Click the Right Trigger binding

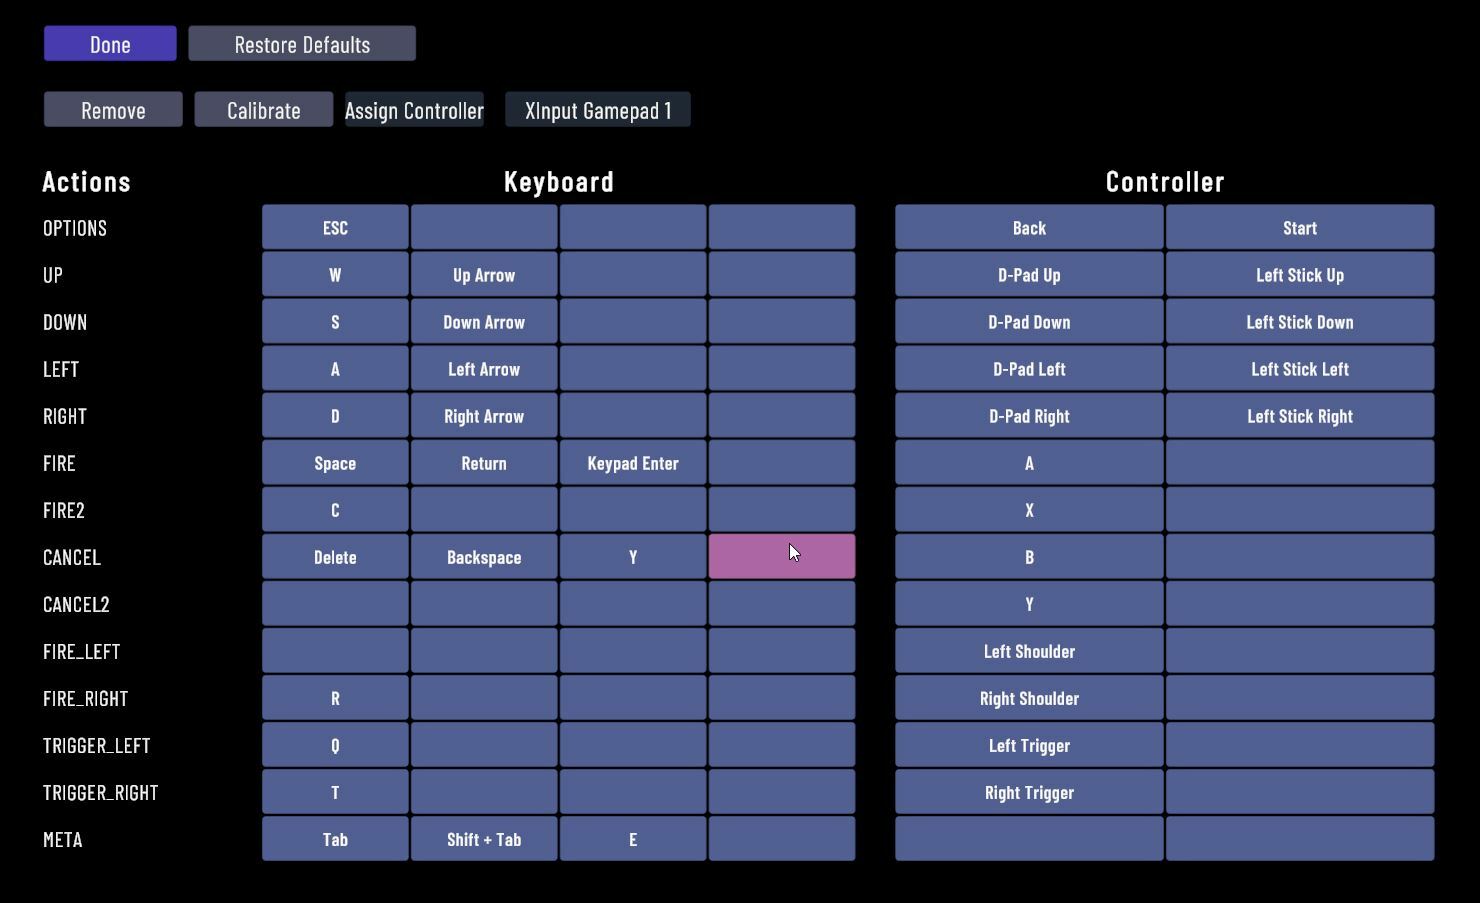point(1029,792)
